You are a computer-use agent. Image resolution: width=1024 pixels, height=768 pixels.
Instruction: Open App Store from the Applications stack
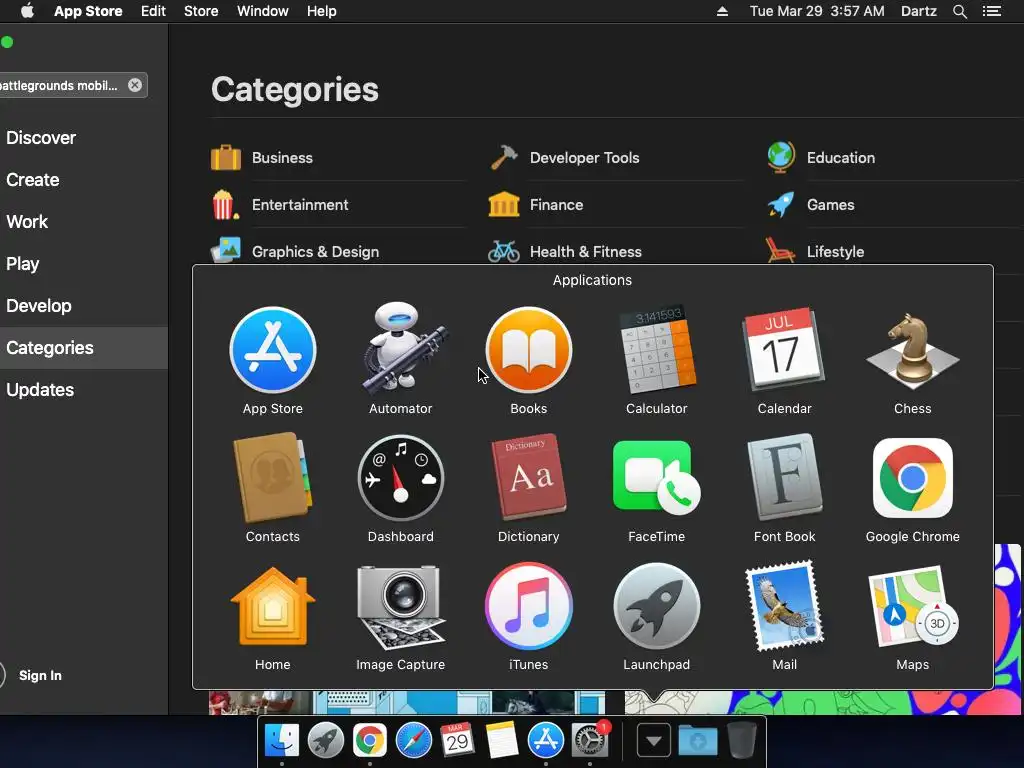click(273, 350)
